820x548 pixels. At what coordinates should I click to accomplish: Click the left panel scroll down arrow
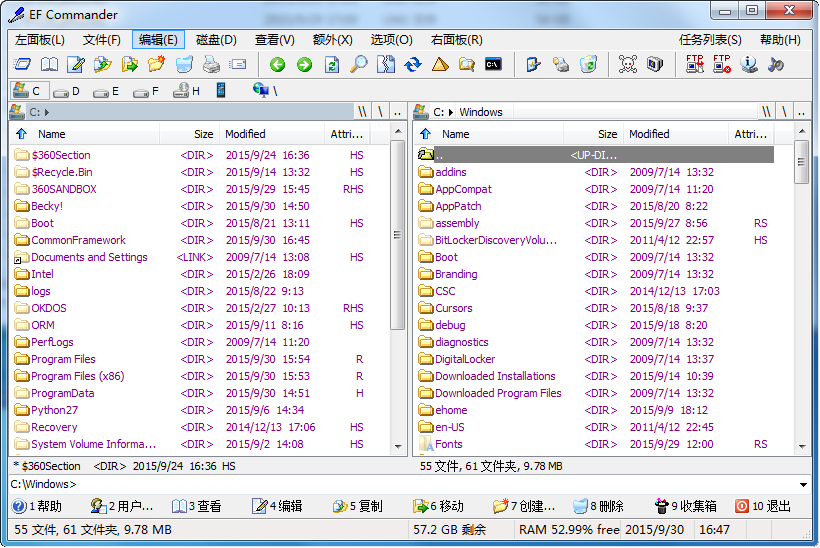pos(398,447)
